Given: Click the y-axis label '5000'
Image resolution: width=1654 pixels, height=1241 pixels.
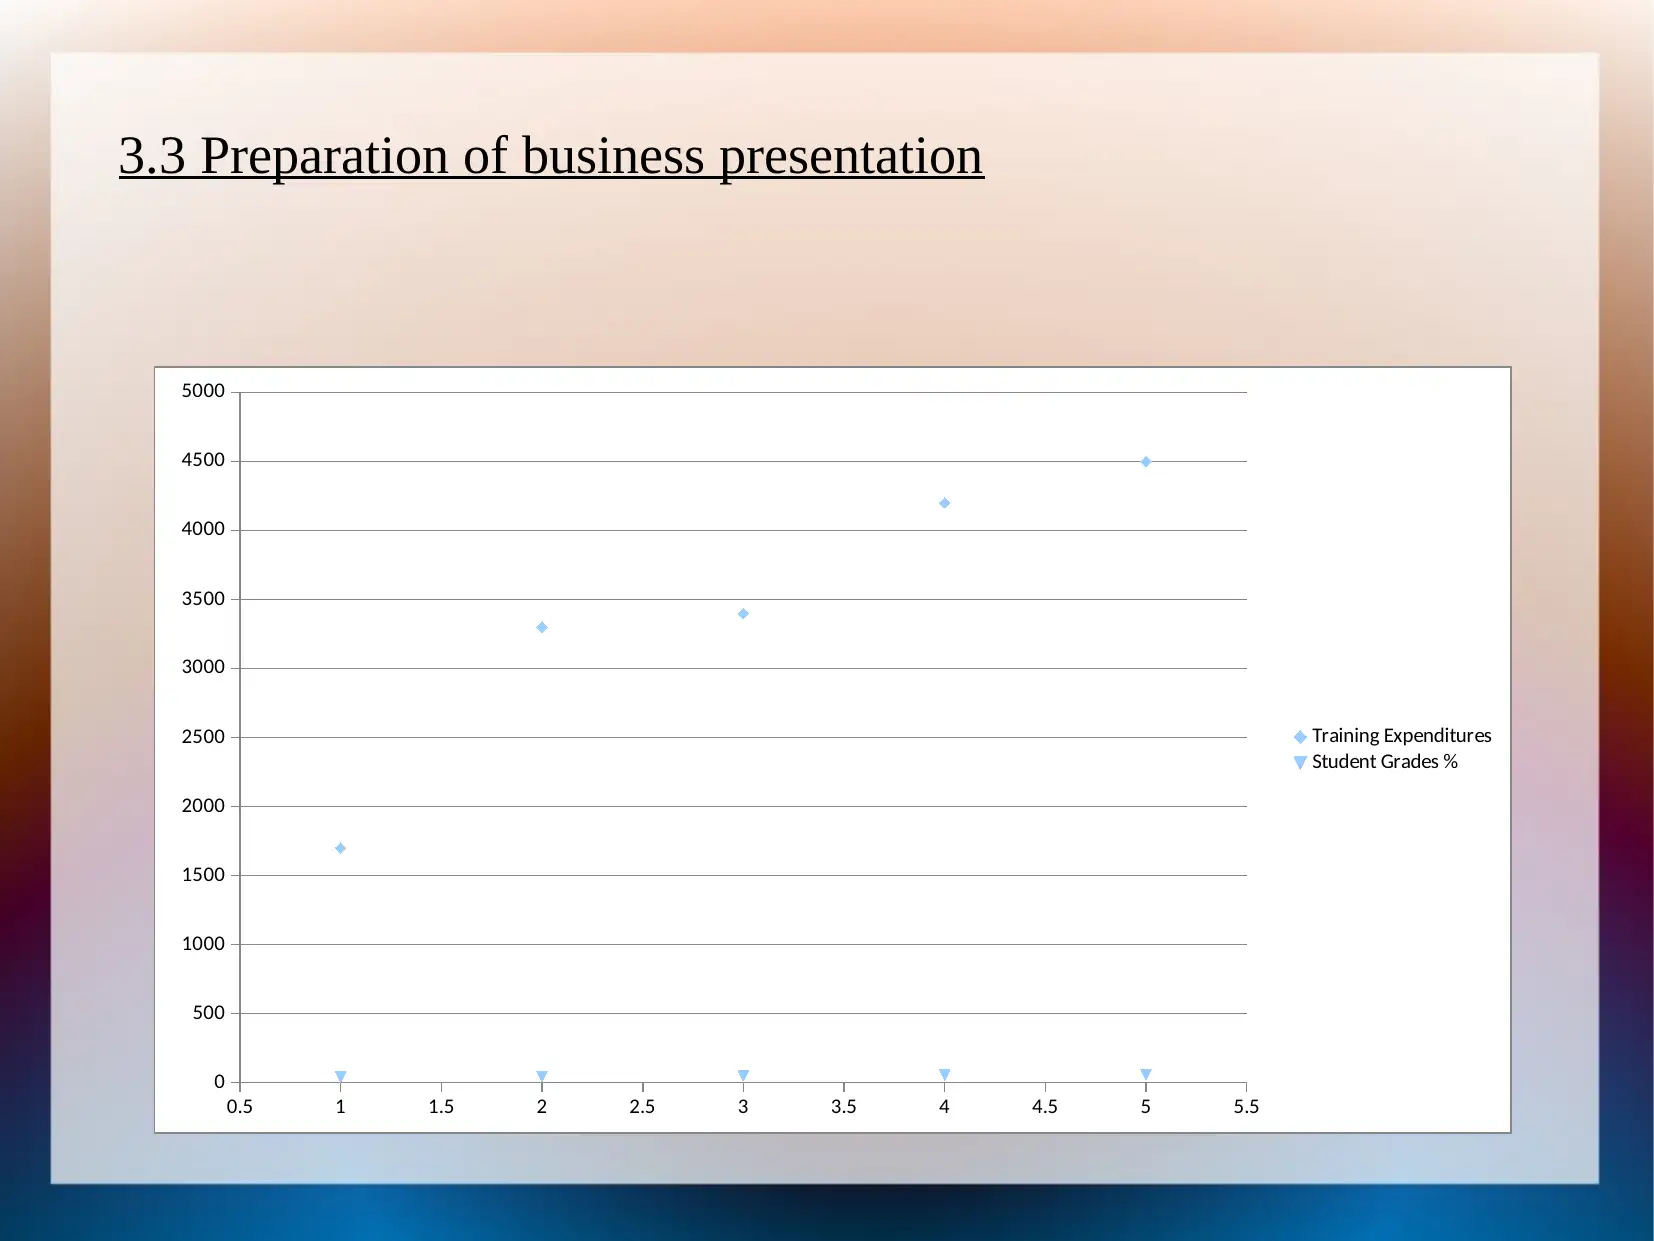Looking at the screenshot, I should click(203, 391).
